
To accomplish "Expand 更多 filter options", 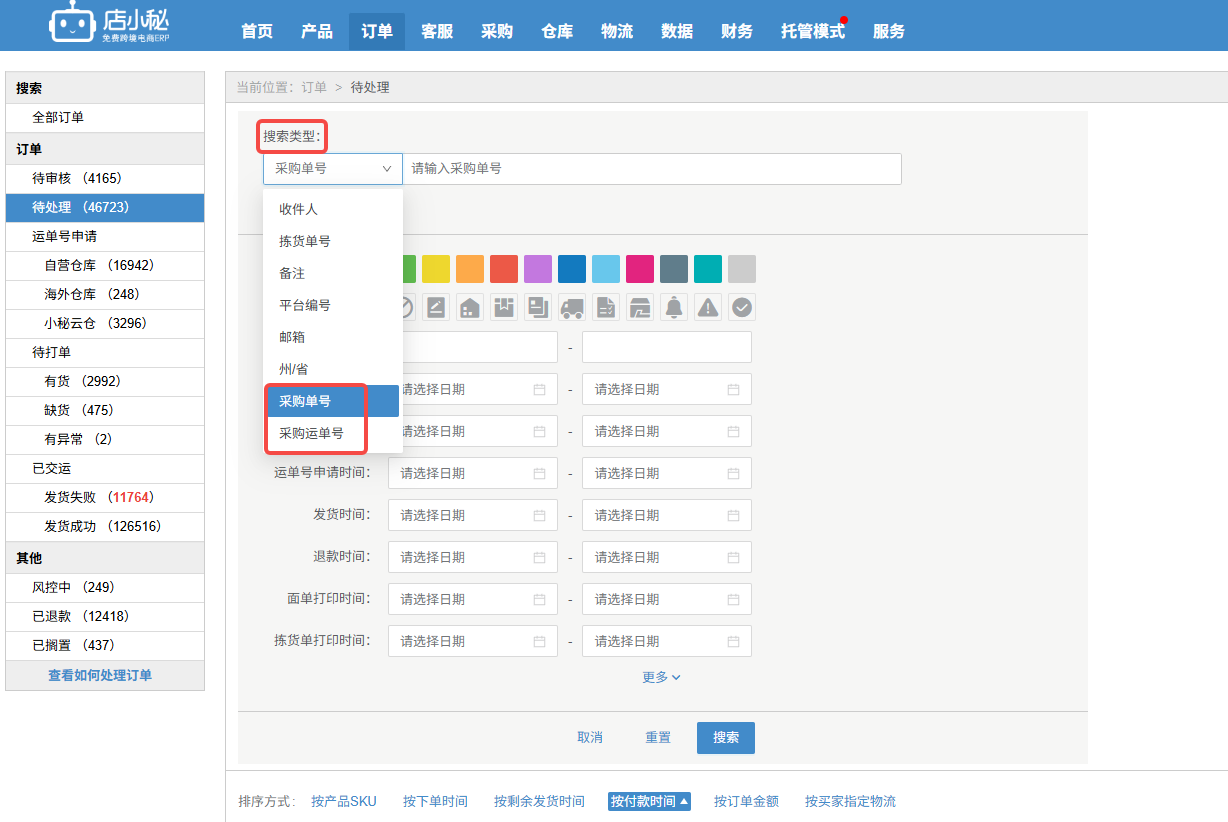I will pos(661,677).
